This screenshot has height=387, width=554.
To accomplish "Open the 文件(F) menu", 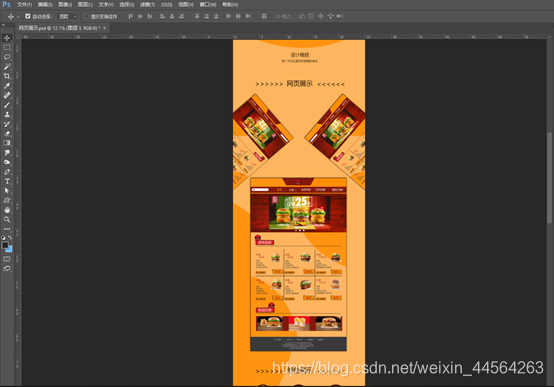I will click(24, 5).
